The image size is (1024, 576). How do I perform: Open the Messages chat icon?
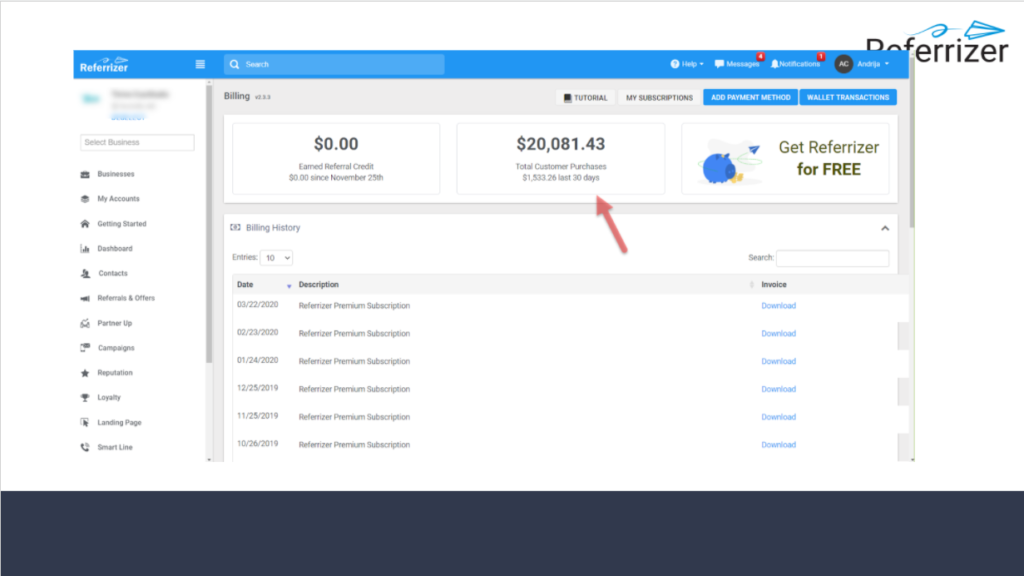720,64
